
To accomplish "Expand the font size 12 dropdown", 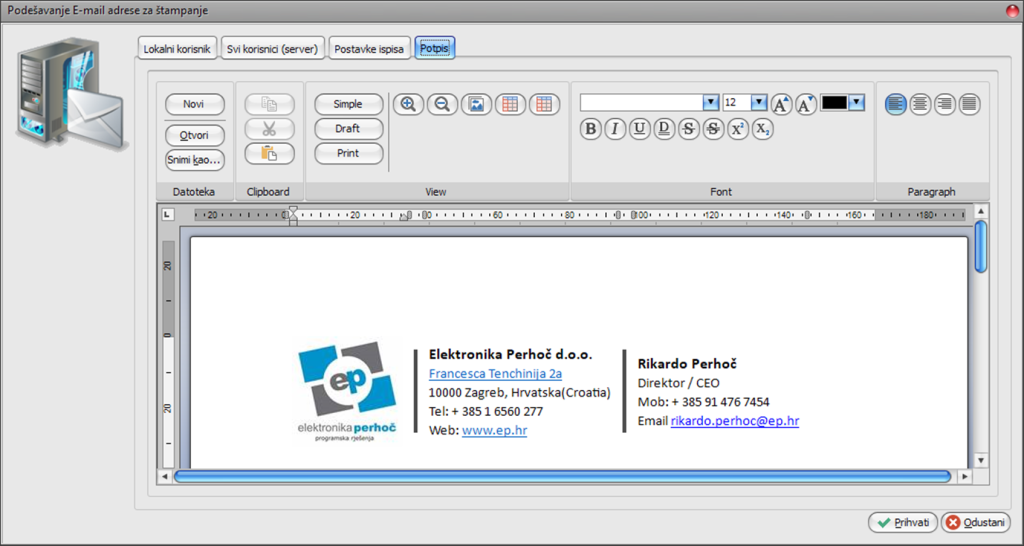I will pos(758,103).
